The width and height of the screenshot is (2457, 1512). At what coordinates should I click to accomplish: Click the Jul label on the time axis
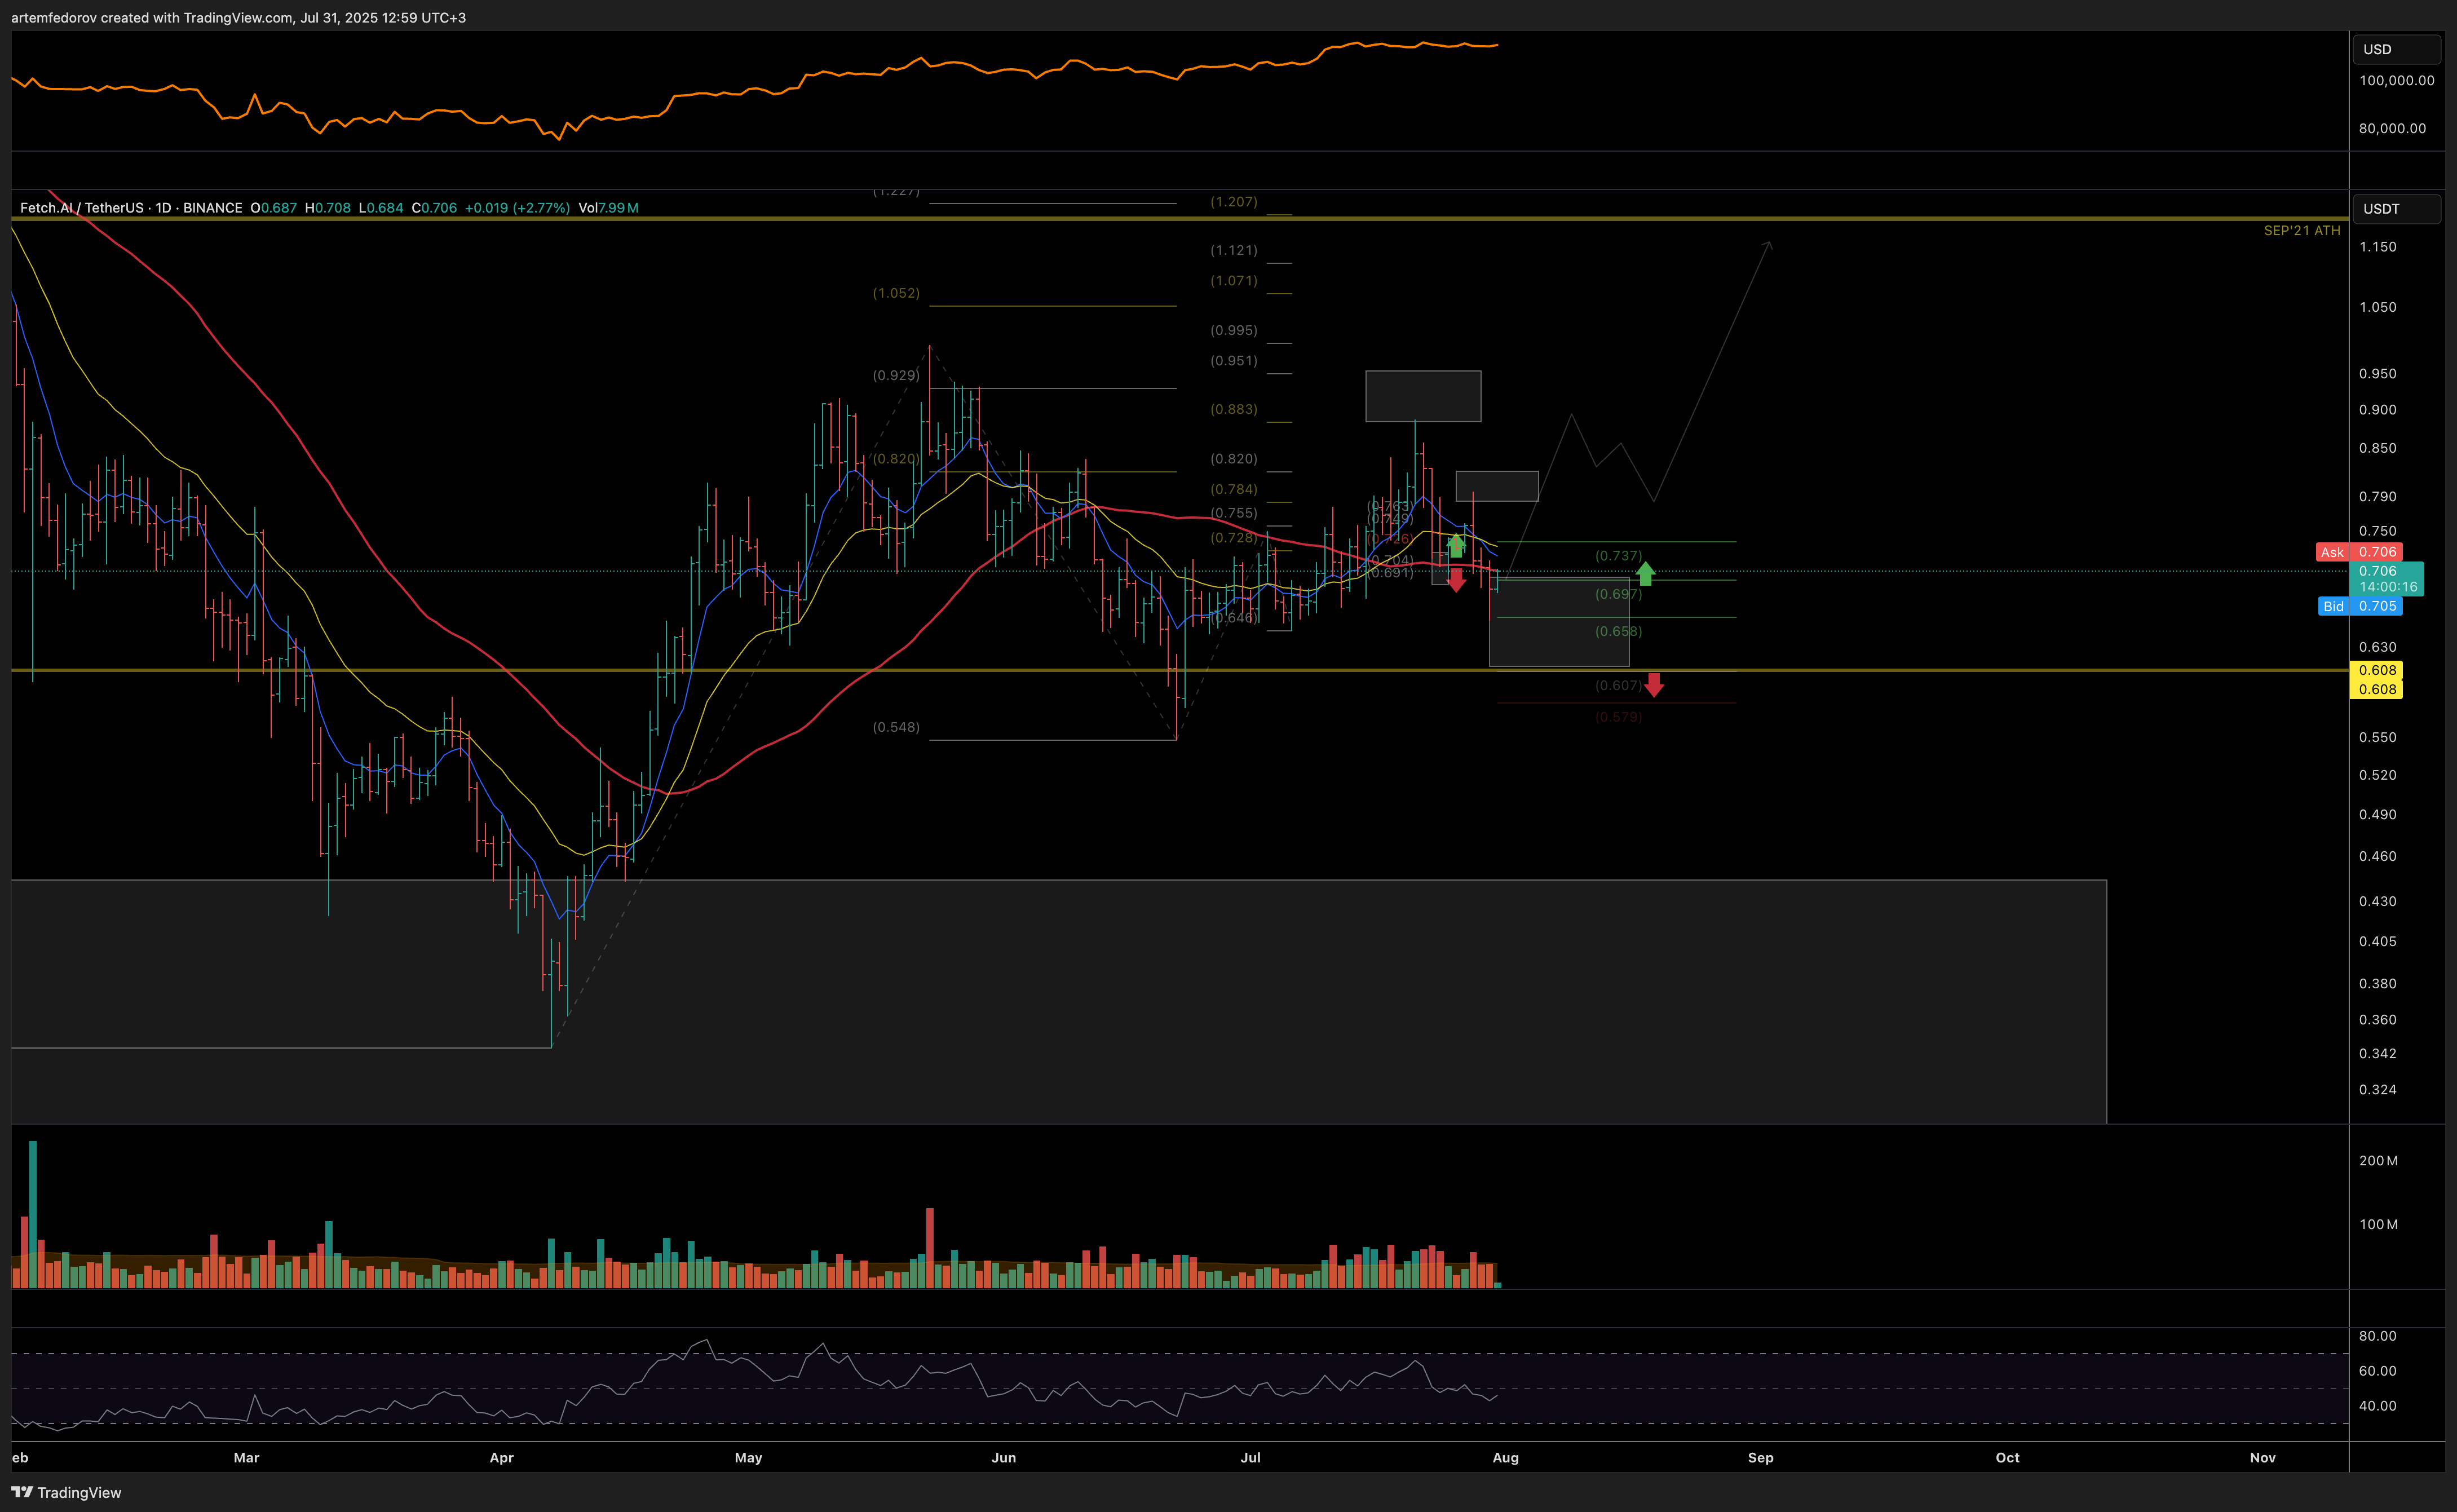tap(1250, 1458)
